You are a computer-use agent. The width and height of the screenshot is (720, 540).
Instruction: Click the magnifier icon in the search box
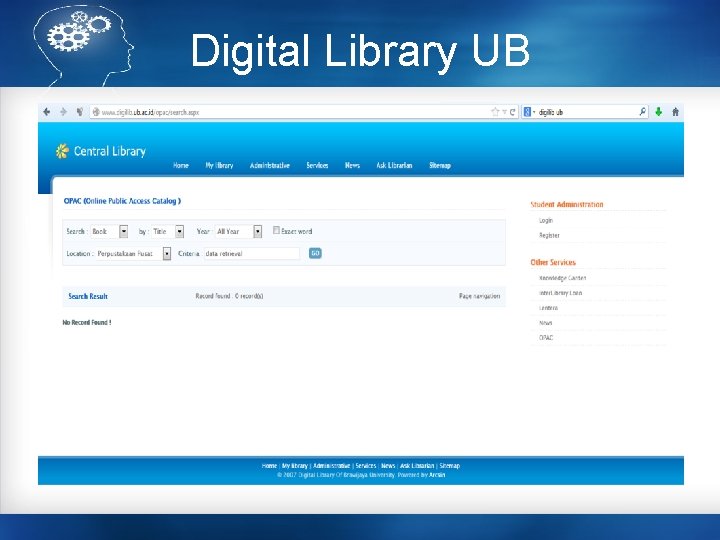tap(642, 112)
